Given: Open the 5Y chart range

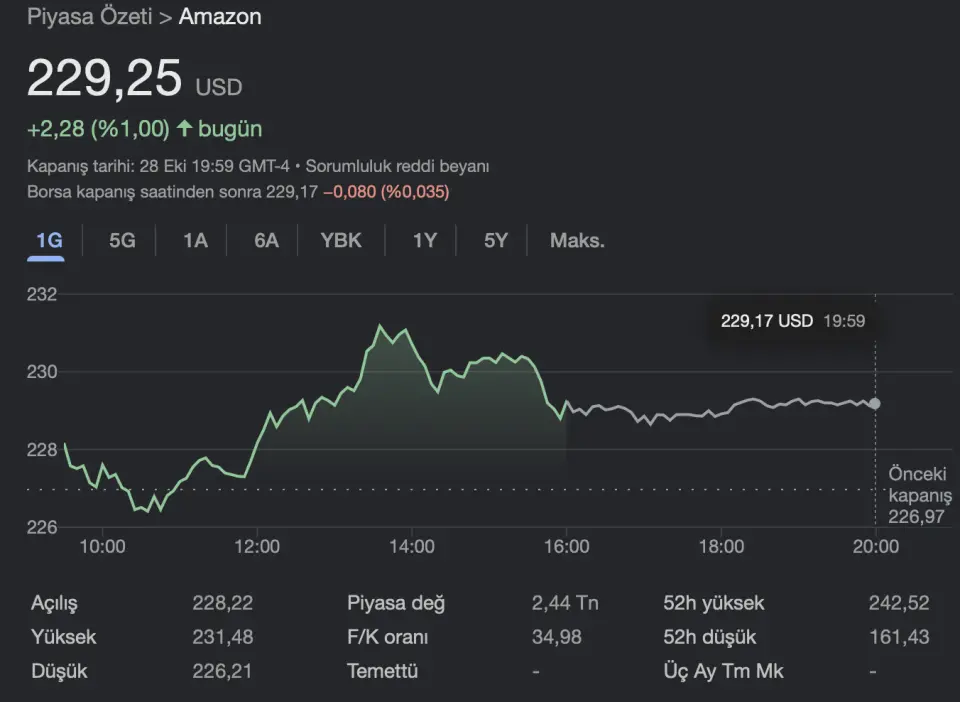Looking at the screenshot, I should 496,240.
